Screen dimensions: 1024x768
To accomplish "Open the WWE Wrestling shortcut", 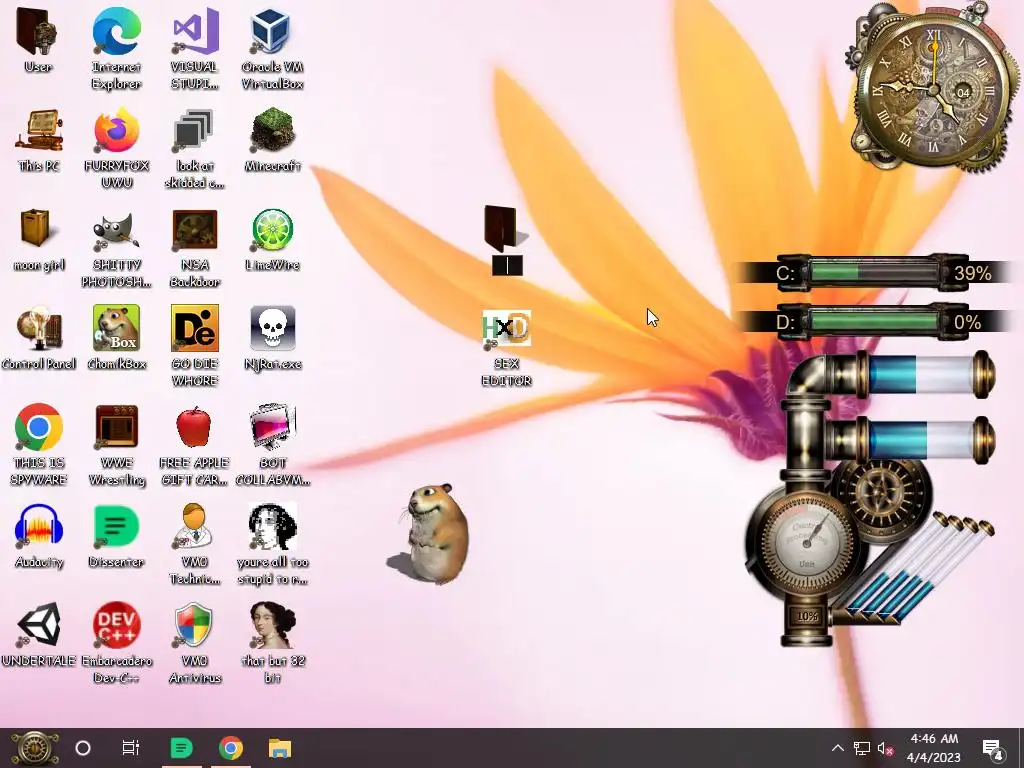I will [116, 427].
